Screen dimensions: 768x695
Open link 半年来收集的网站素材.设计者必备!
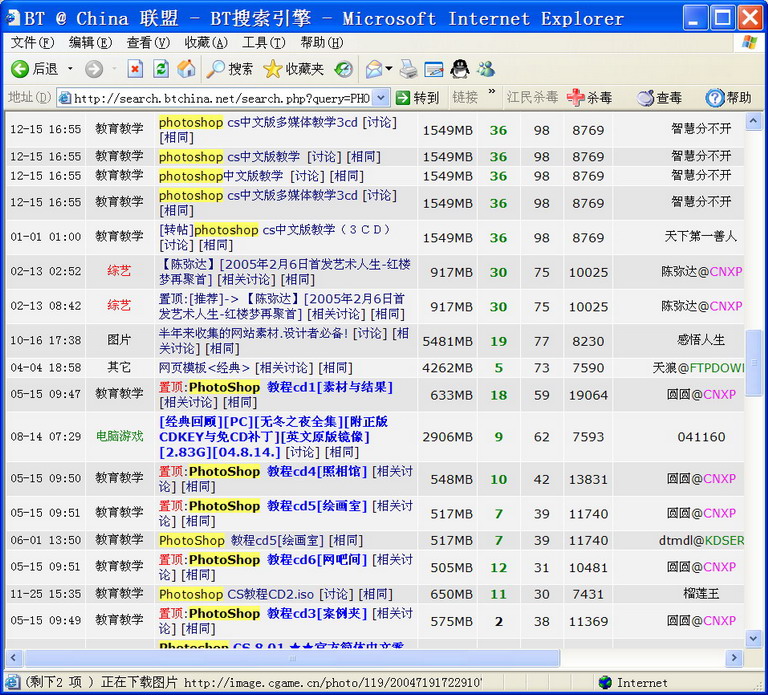tap(253, 334)
